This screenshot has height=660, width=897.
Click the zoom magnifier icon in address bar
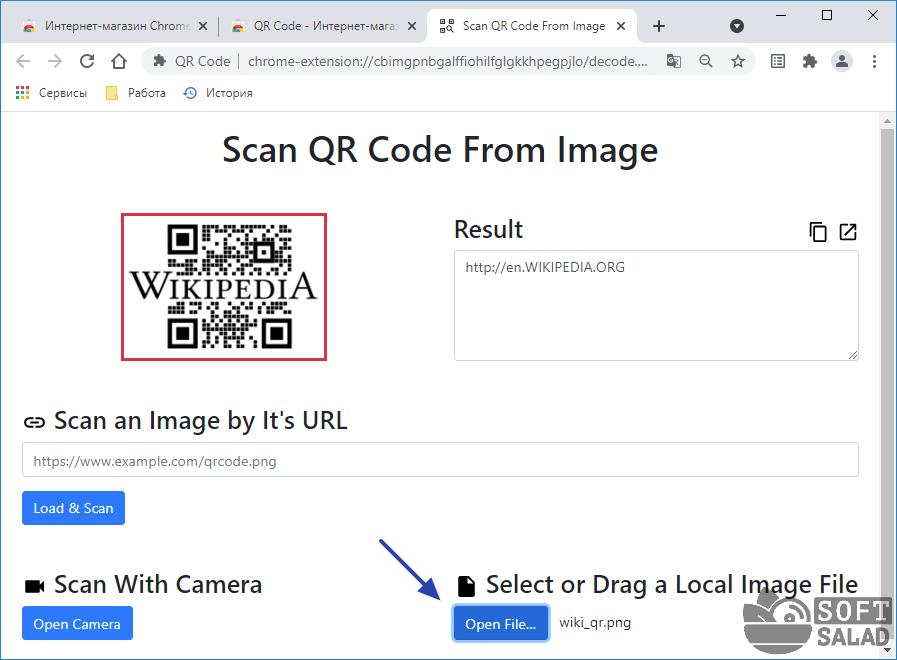[x=706, y=61]
